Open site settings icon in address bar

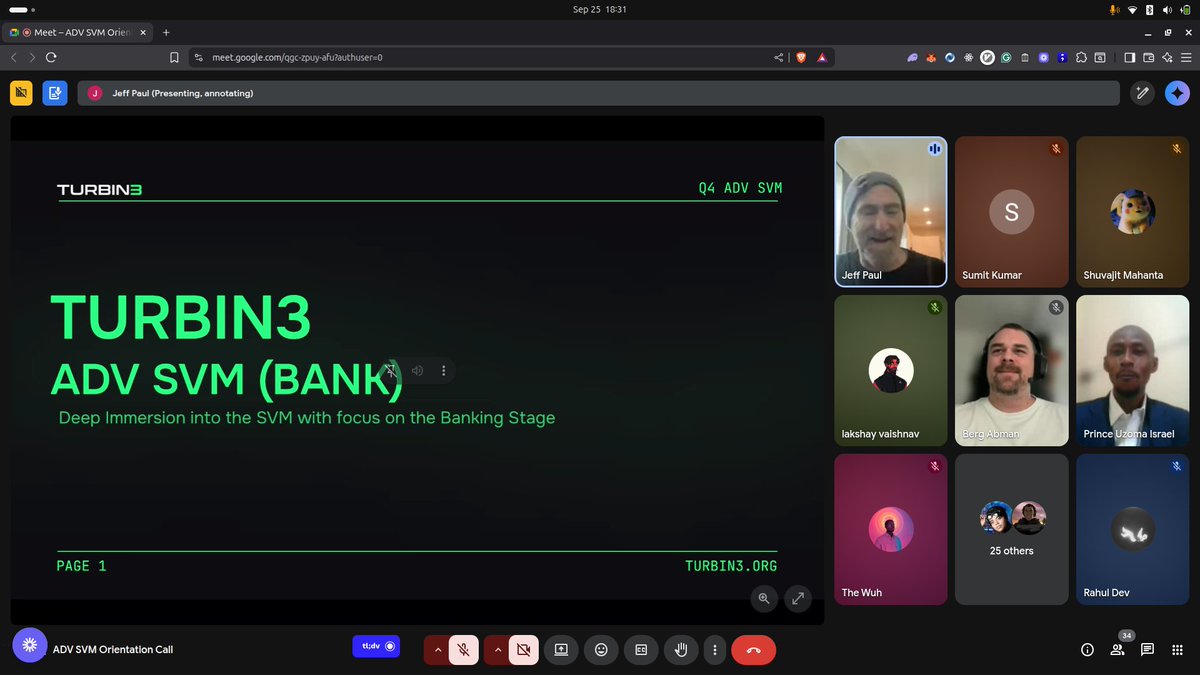(x=199, y=57)
